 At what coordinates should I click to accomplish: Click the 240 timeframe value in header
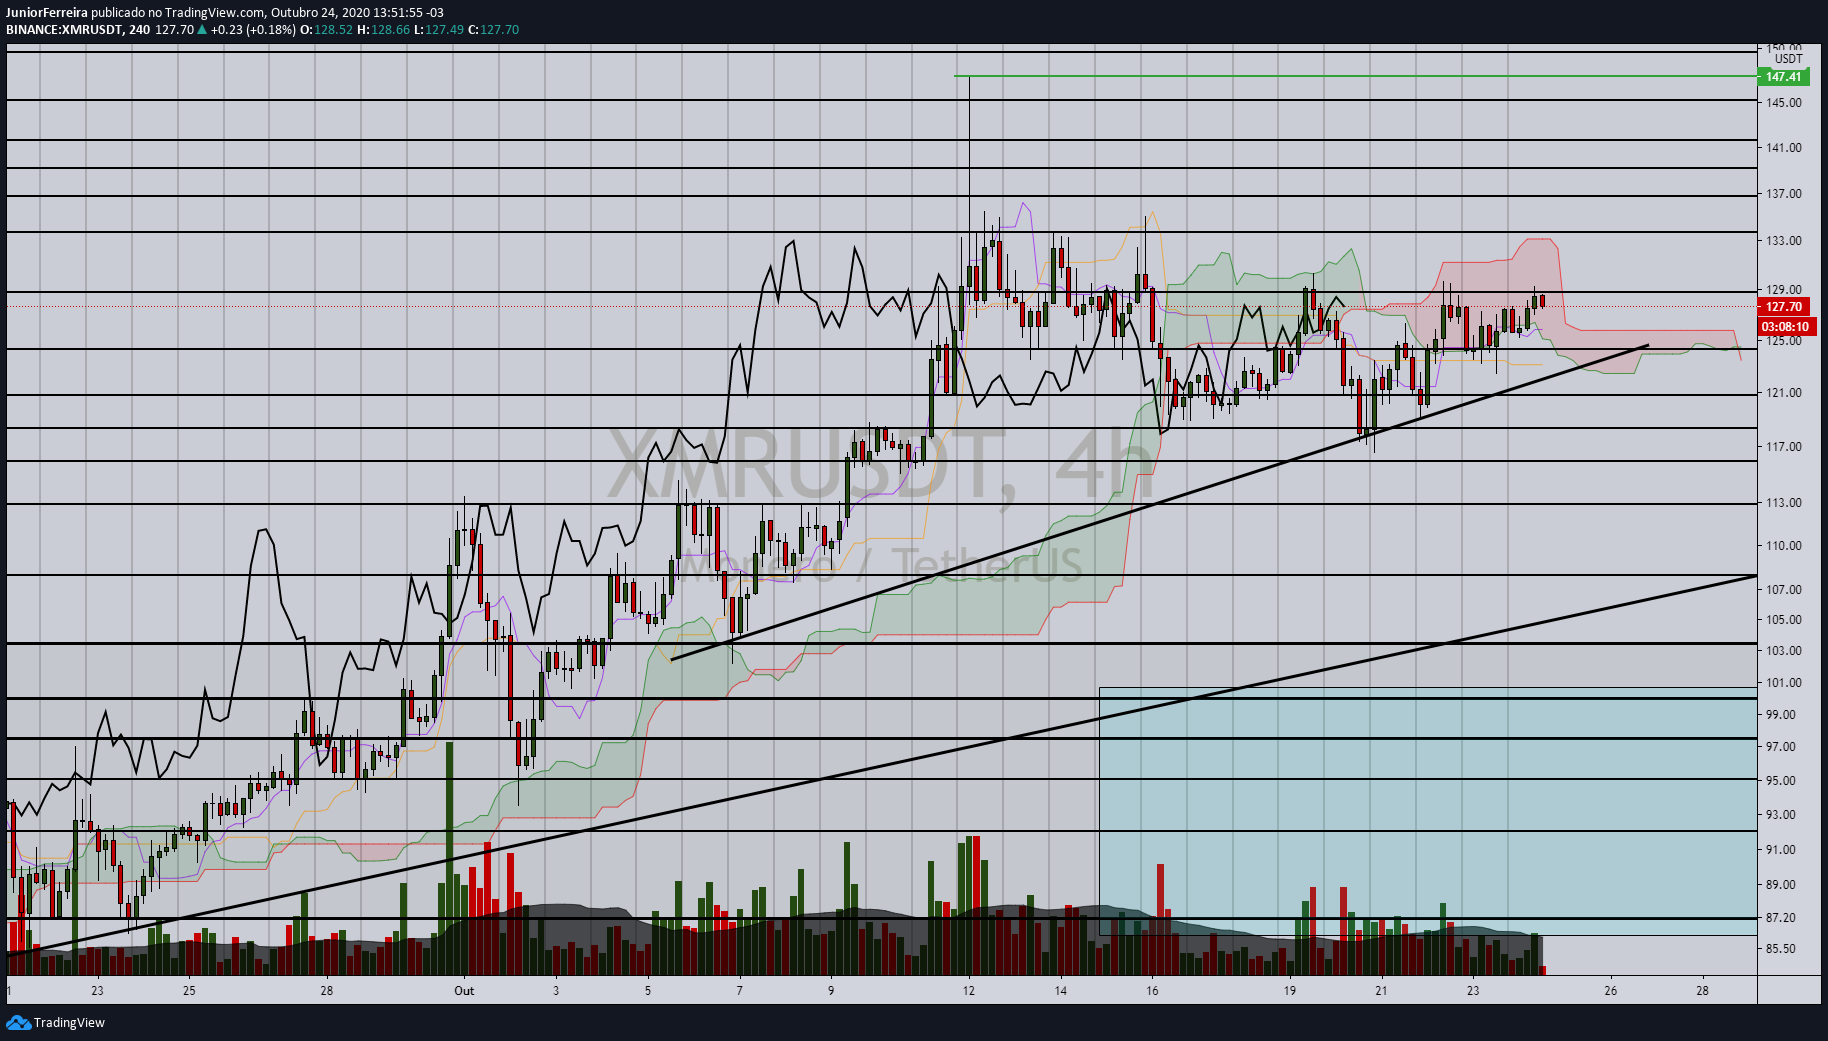click(139, 30)
